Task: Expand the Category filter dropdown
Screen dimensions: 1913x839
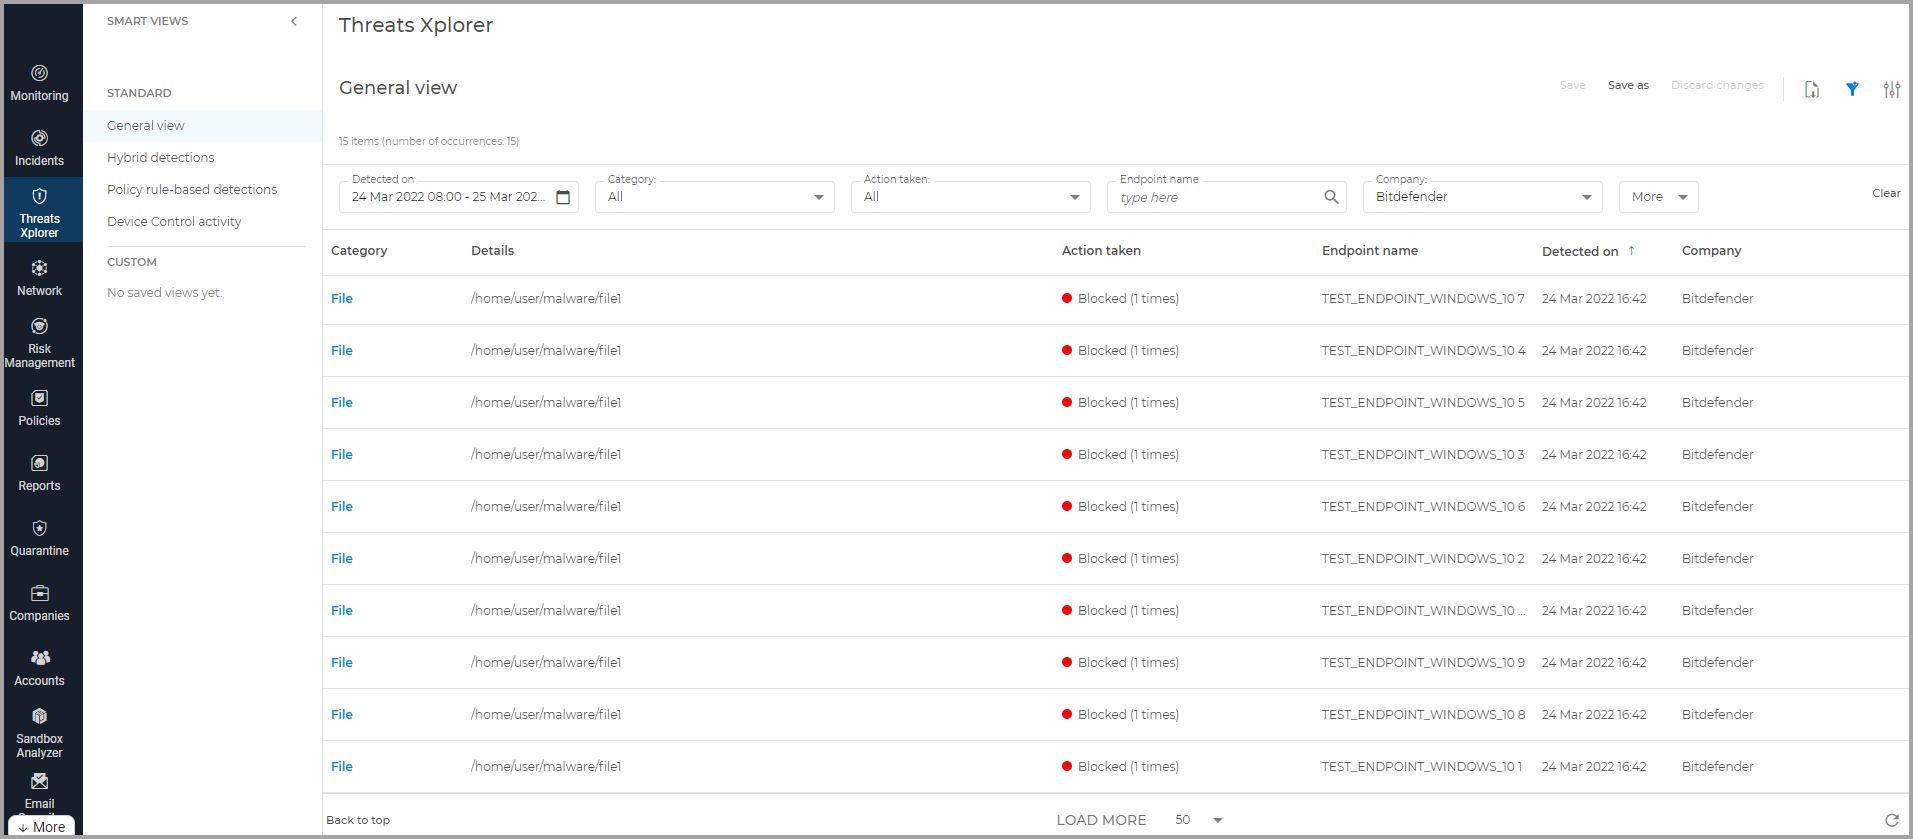Action: coord(714,197)
